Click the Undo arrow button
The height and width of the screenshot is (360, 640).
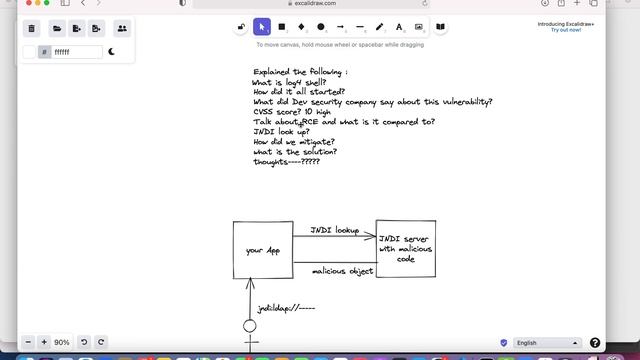(x=84, y=342)
